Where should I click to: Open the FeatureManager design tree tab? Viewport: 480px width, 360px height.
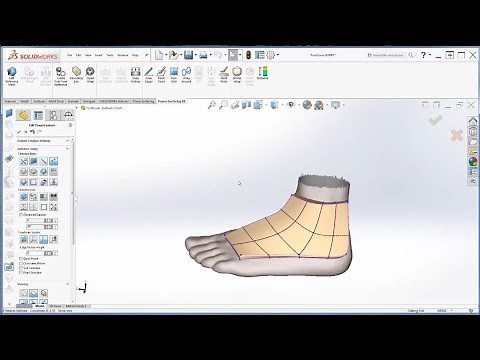23,115
